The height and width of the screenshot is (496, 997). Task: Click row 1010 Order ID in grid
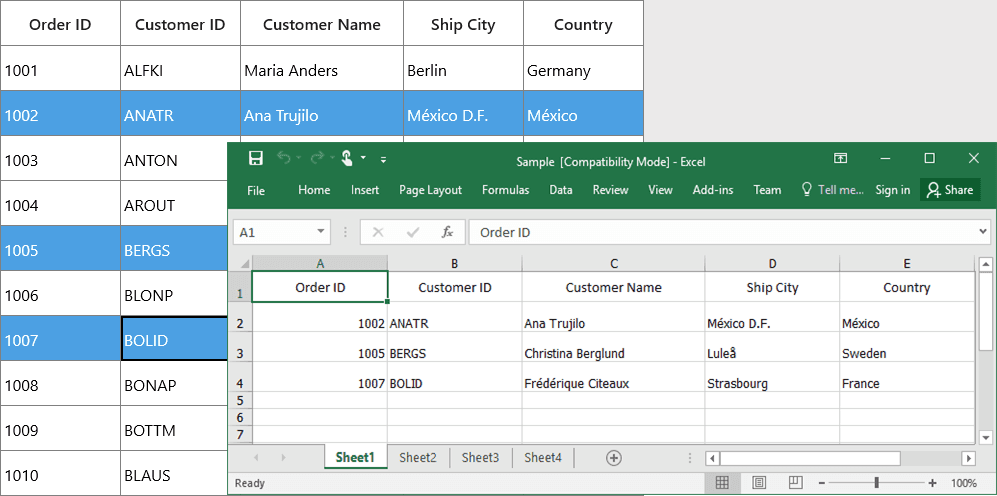click(x=60, y=475)
